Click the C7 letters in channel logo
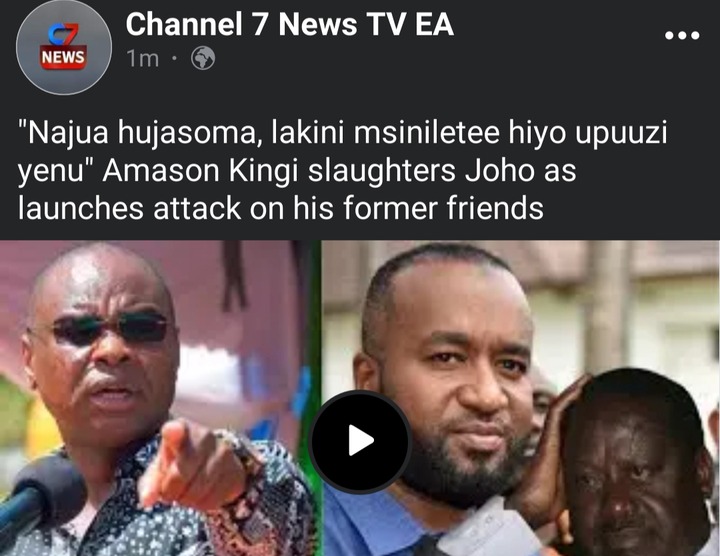 [x=63, y=34]
